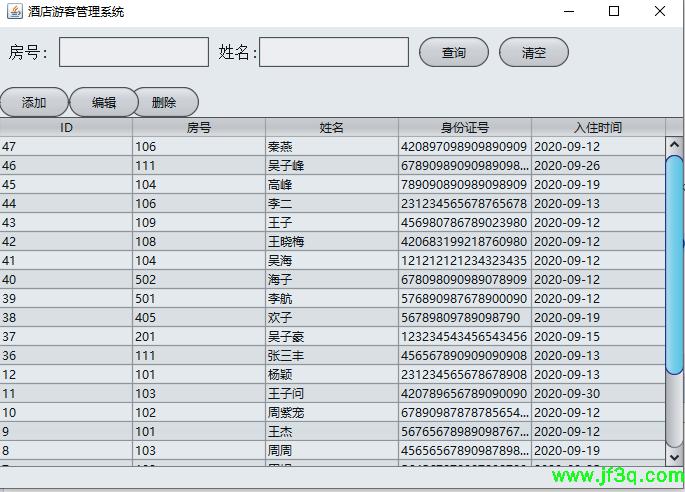Viewport: 685px width, 492px height.
Task: Click the 姓名 column header in table
Action: tap(331, 127)
